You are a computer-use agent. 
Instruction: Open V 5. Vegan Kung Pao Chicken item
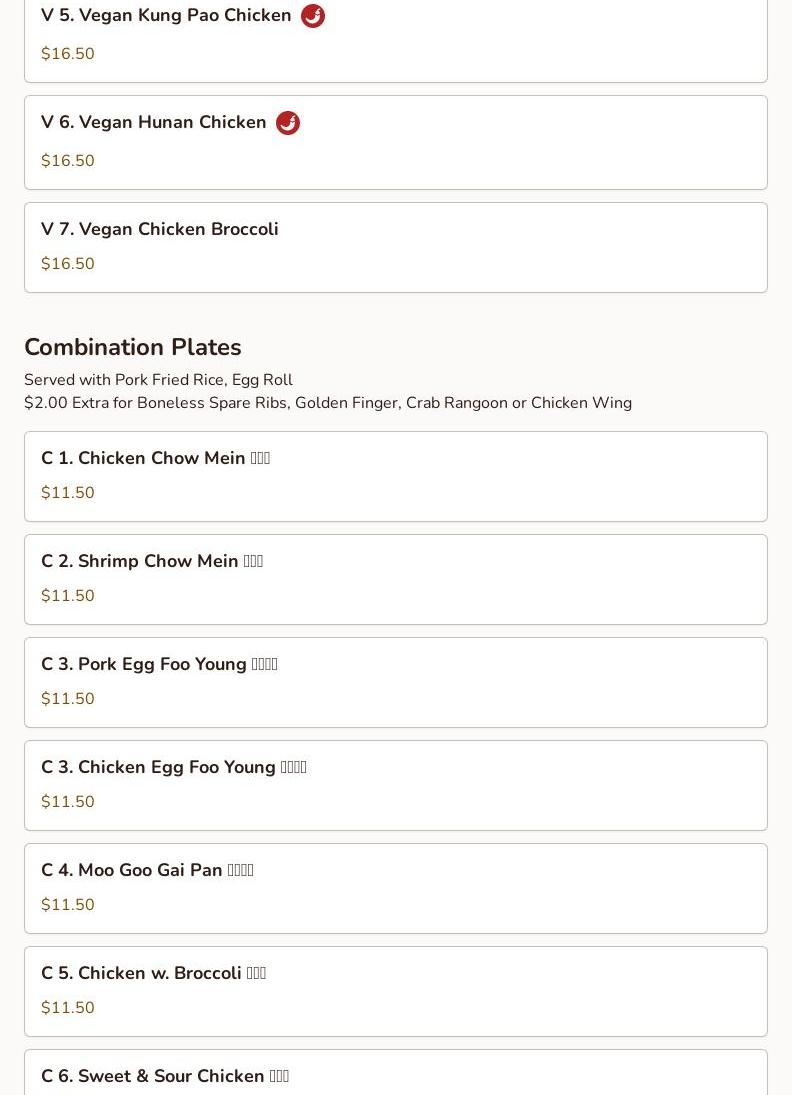click(166, 16)
